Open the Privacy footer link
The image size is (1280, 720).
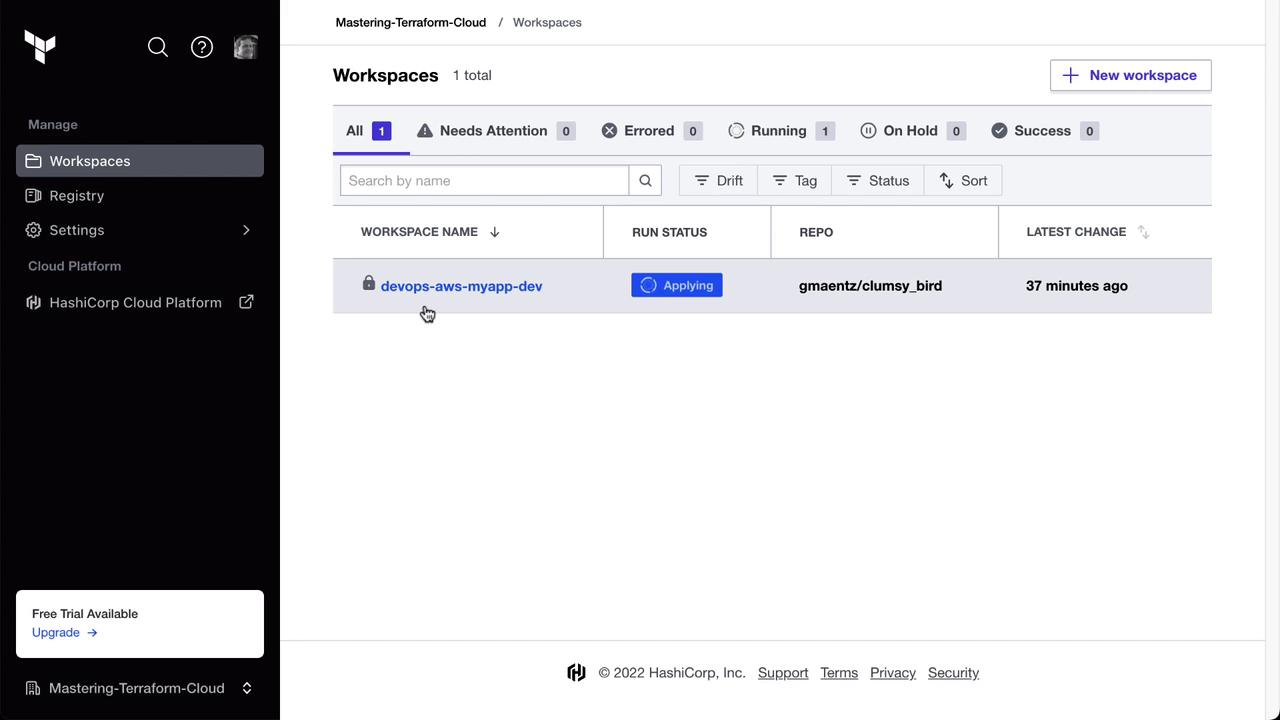click(893, 673)
